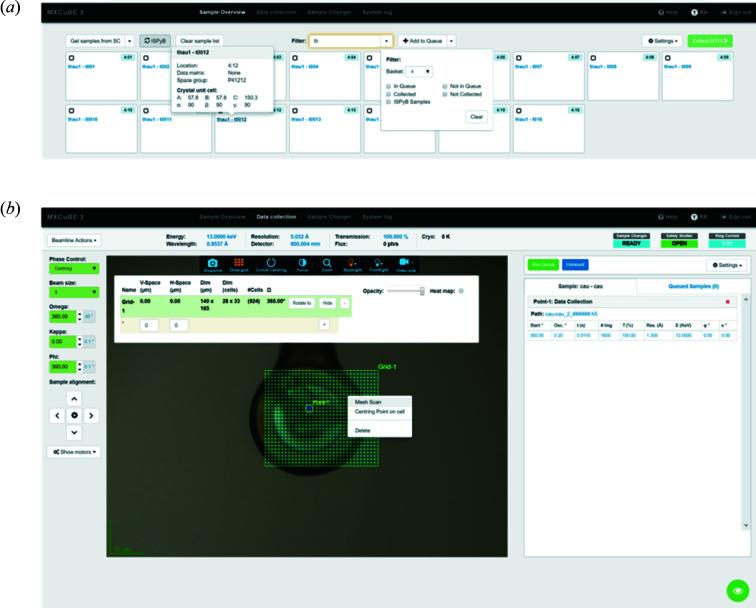Start 3-click Centring tool

[x=270, y=265]
